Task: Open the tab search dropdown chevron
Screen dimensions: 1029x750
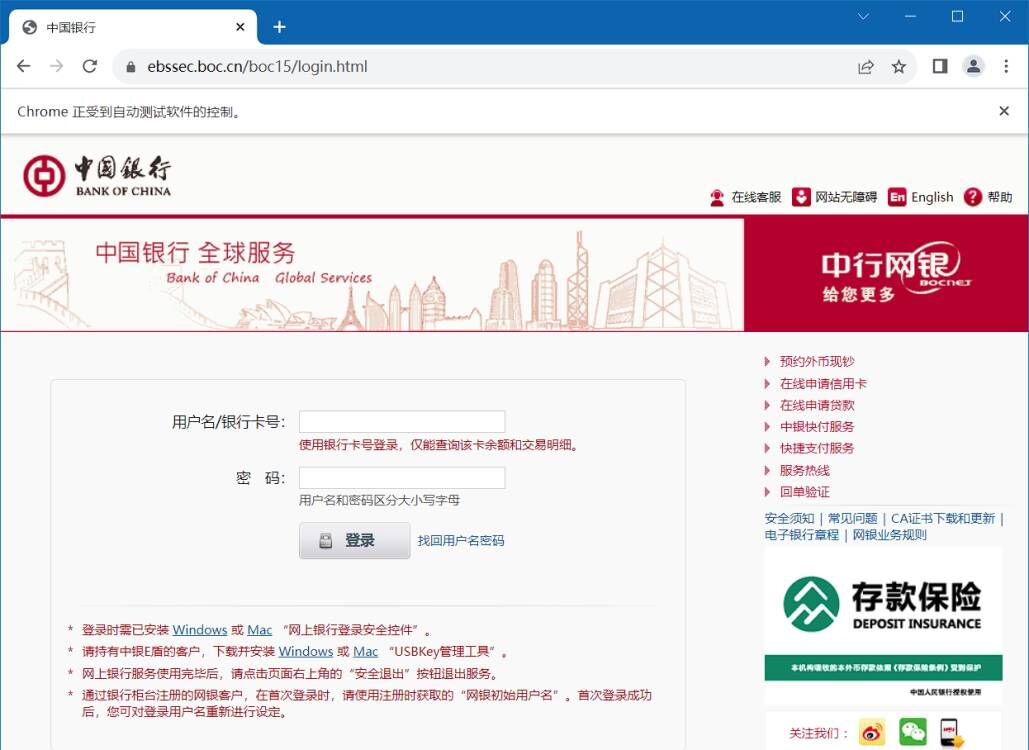Action: (x=864, y=16)
